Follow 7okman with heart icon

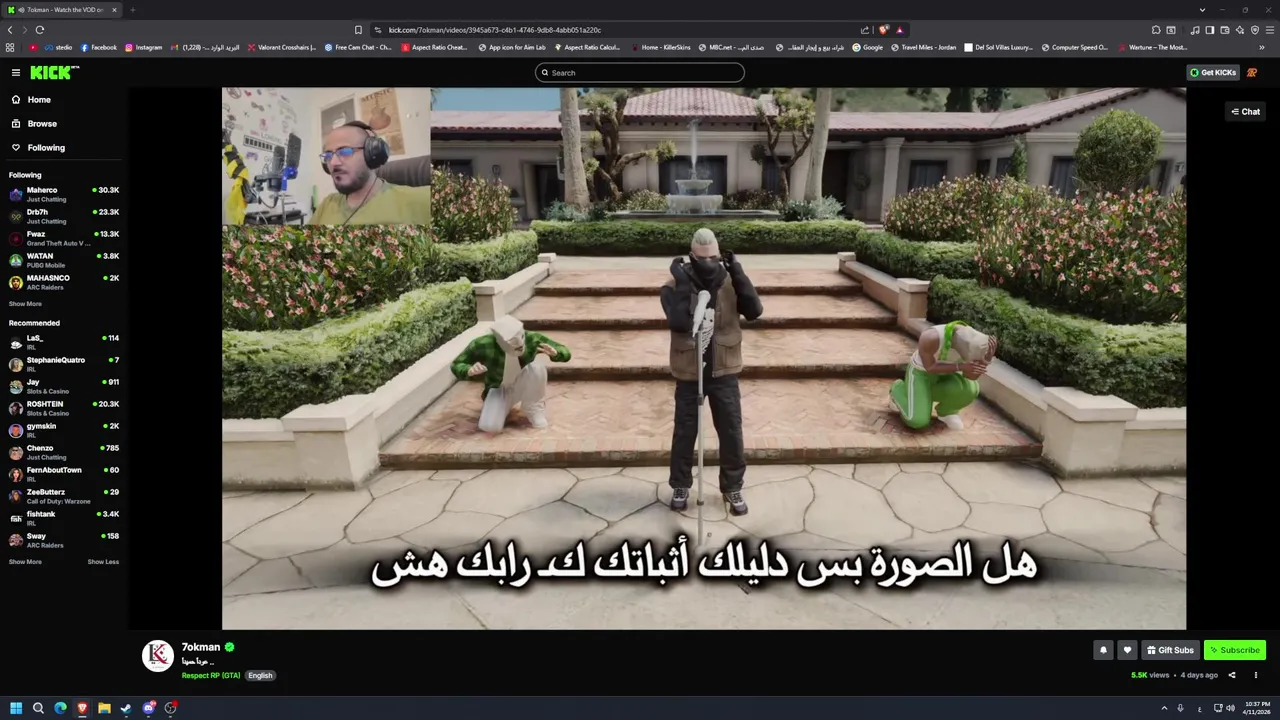tap(1127, 650)
